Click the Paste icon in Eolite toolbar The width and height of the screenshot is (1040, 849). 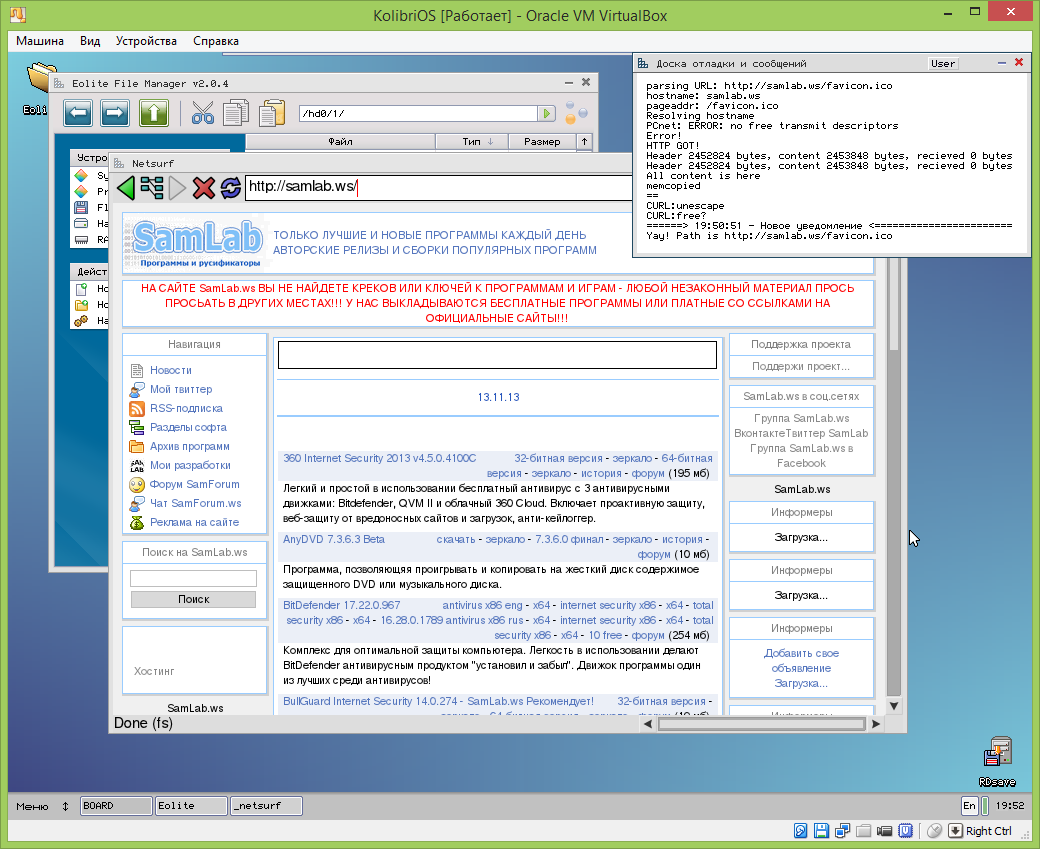(x=271, y=112)
